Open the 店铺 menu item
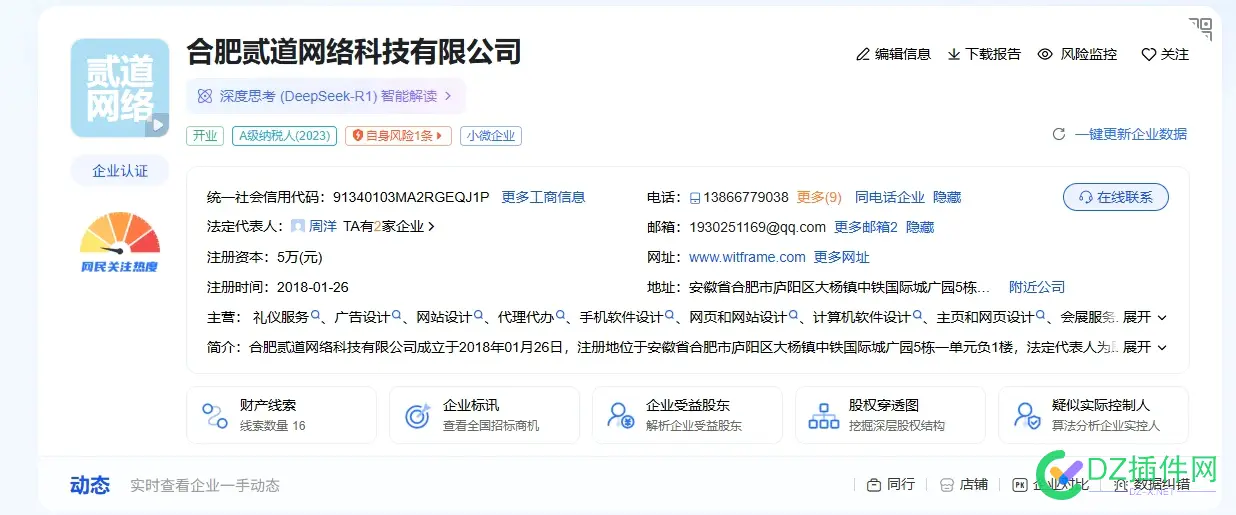Image resolution: width=1236 pixels, height=515 pixels. (x=964, y=484)
